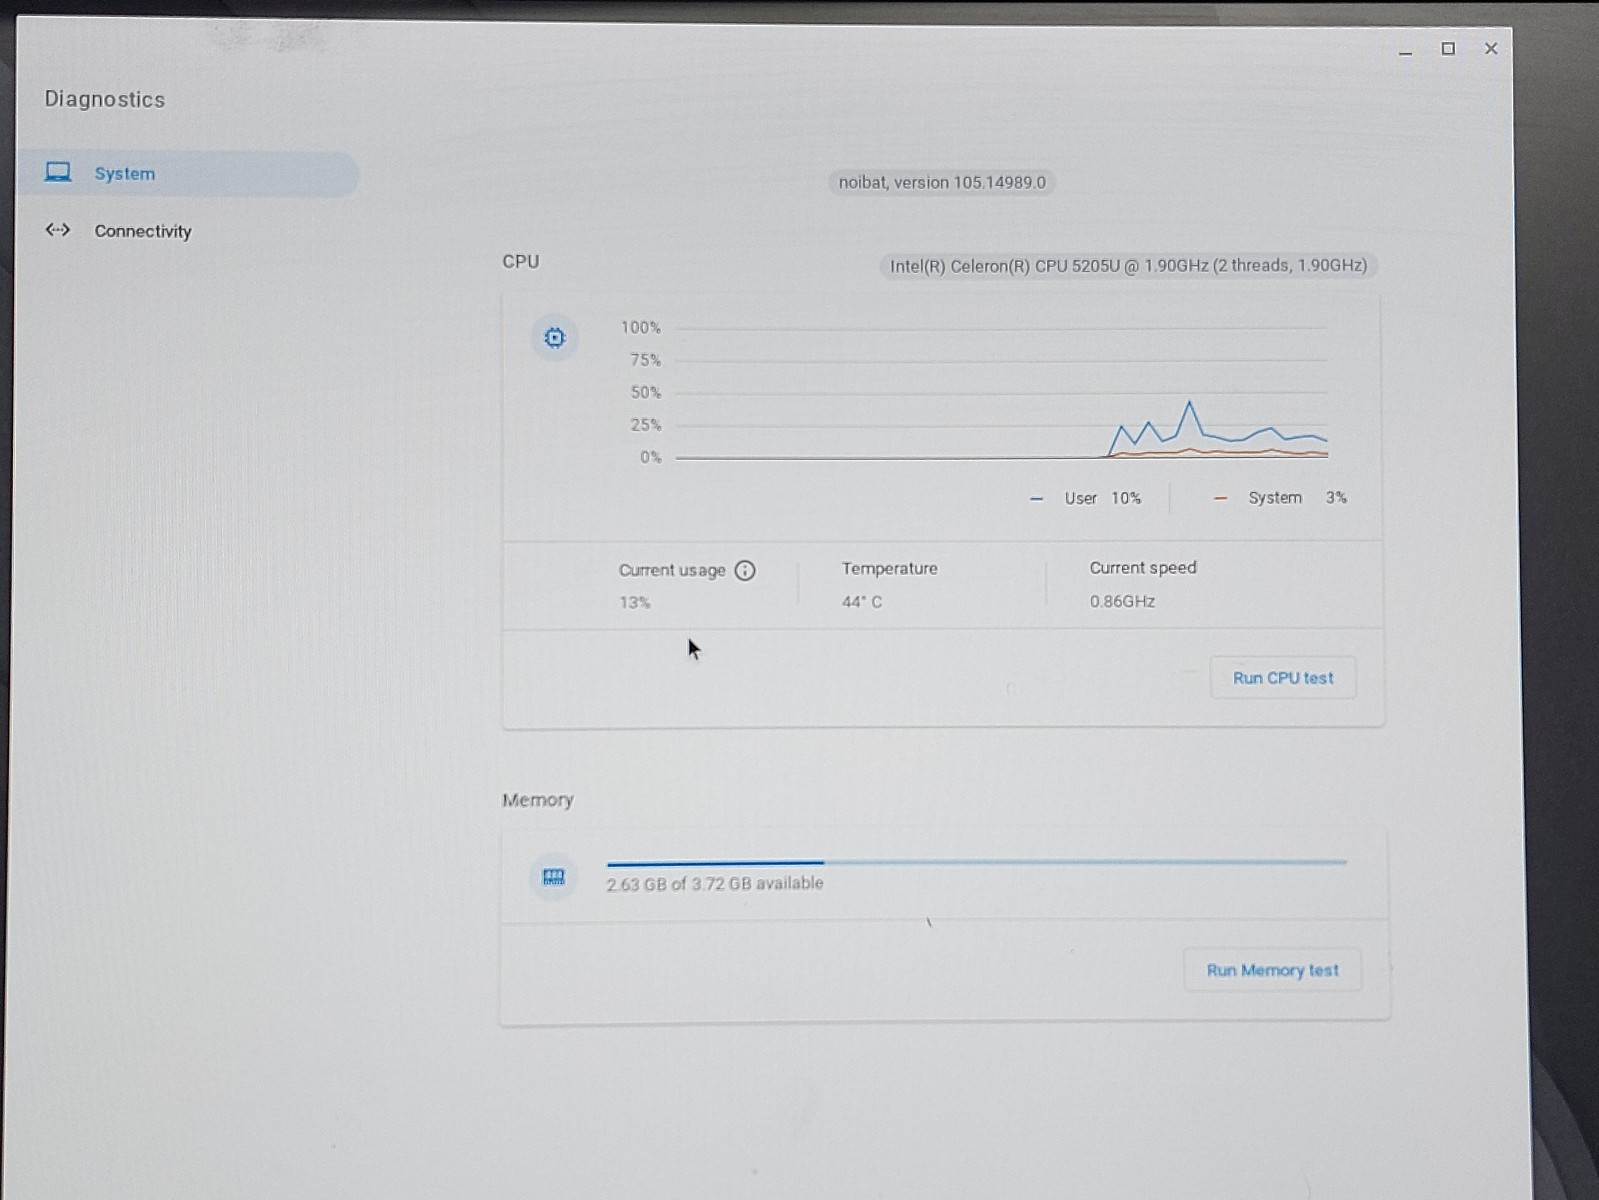This screenshot has height=1200, width=1599.
Task: Maximize the Diagnostics window
Action: click(1448, 49)
